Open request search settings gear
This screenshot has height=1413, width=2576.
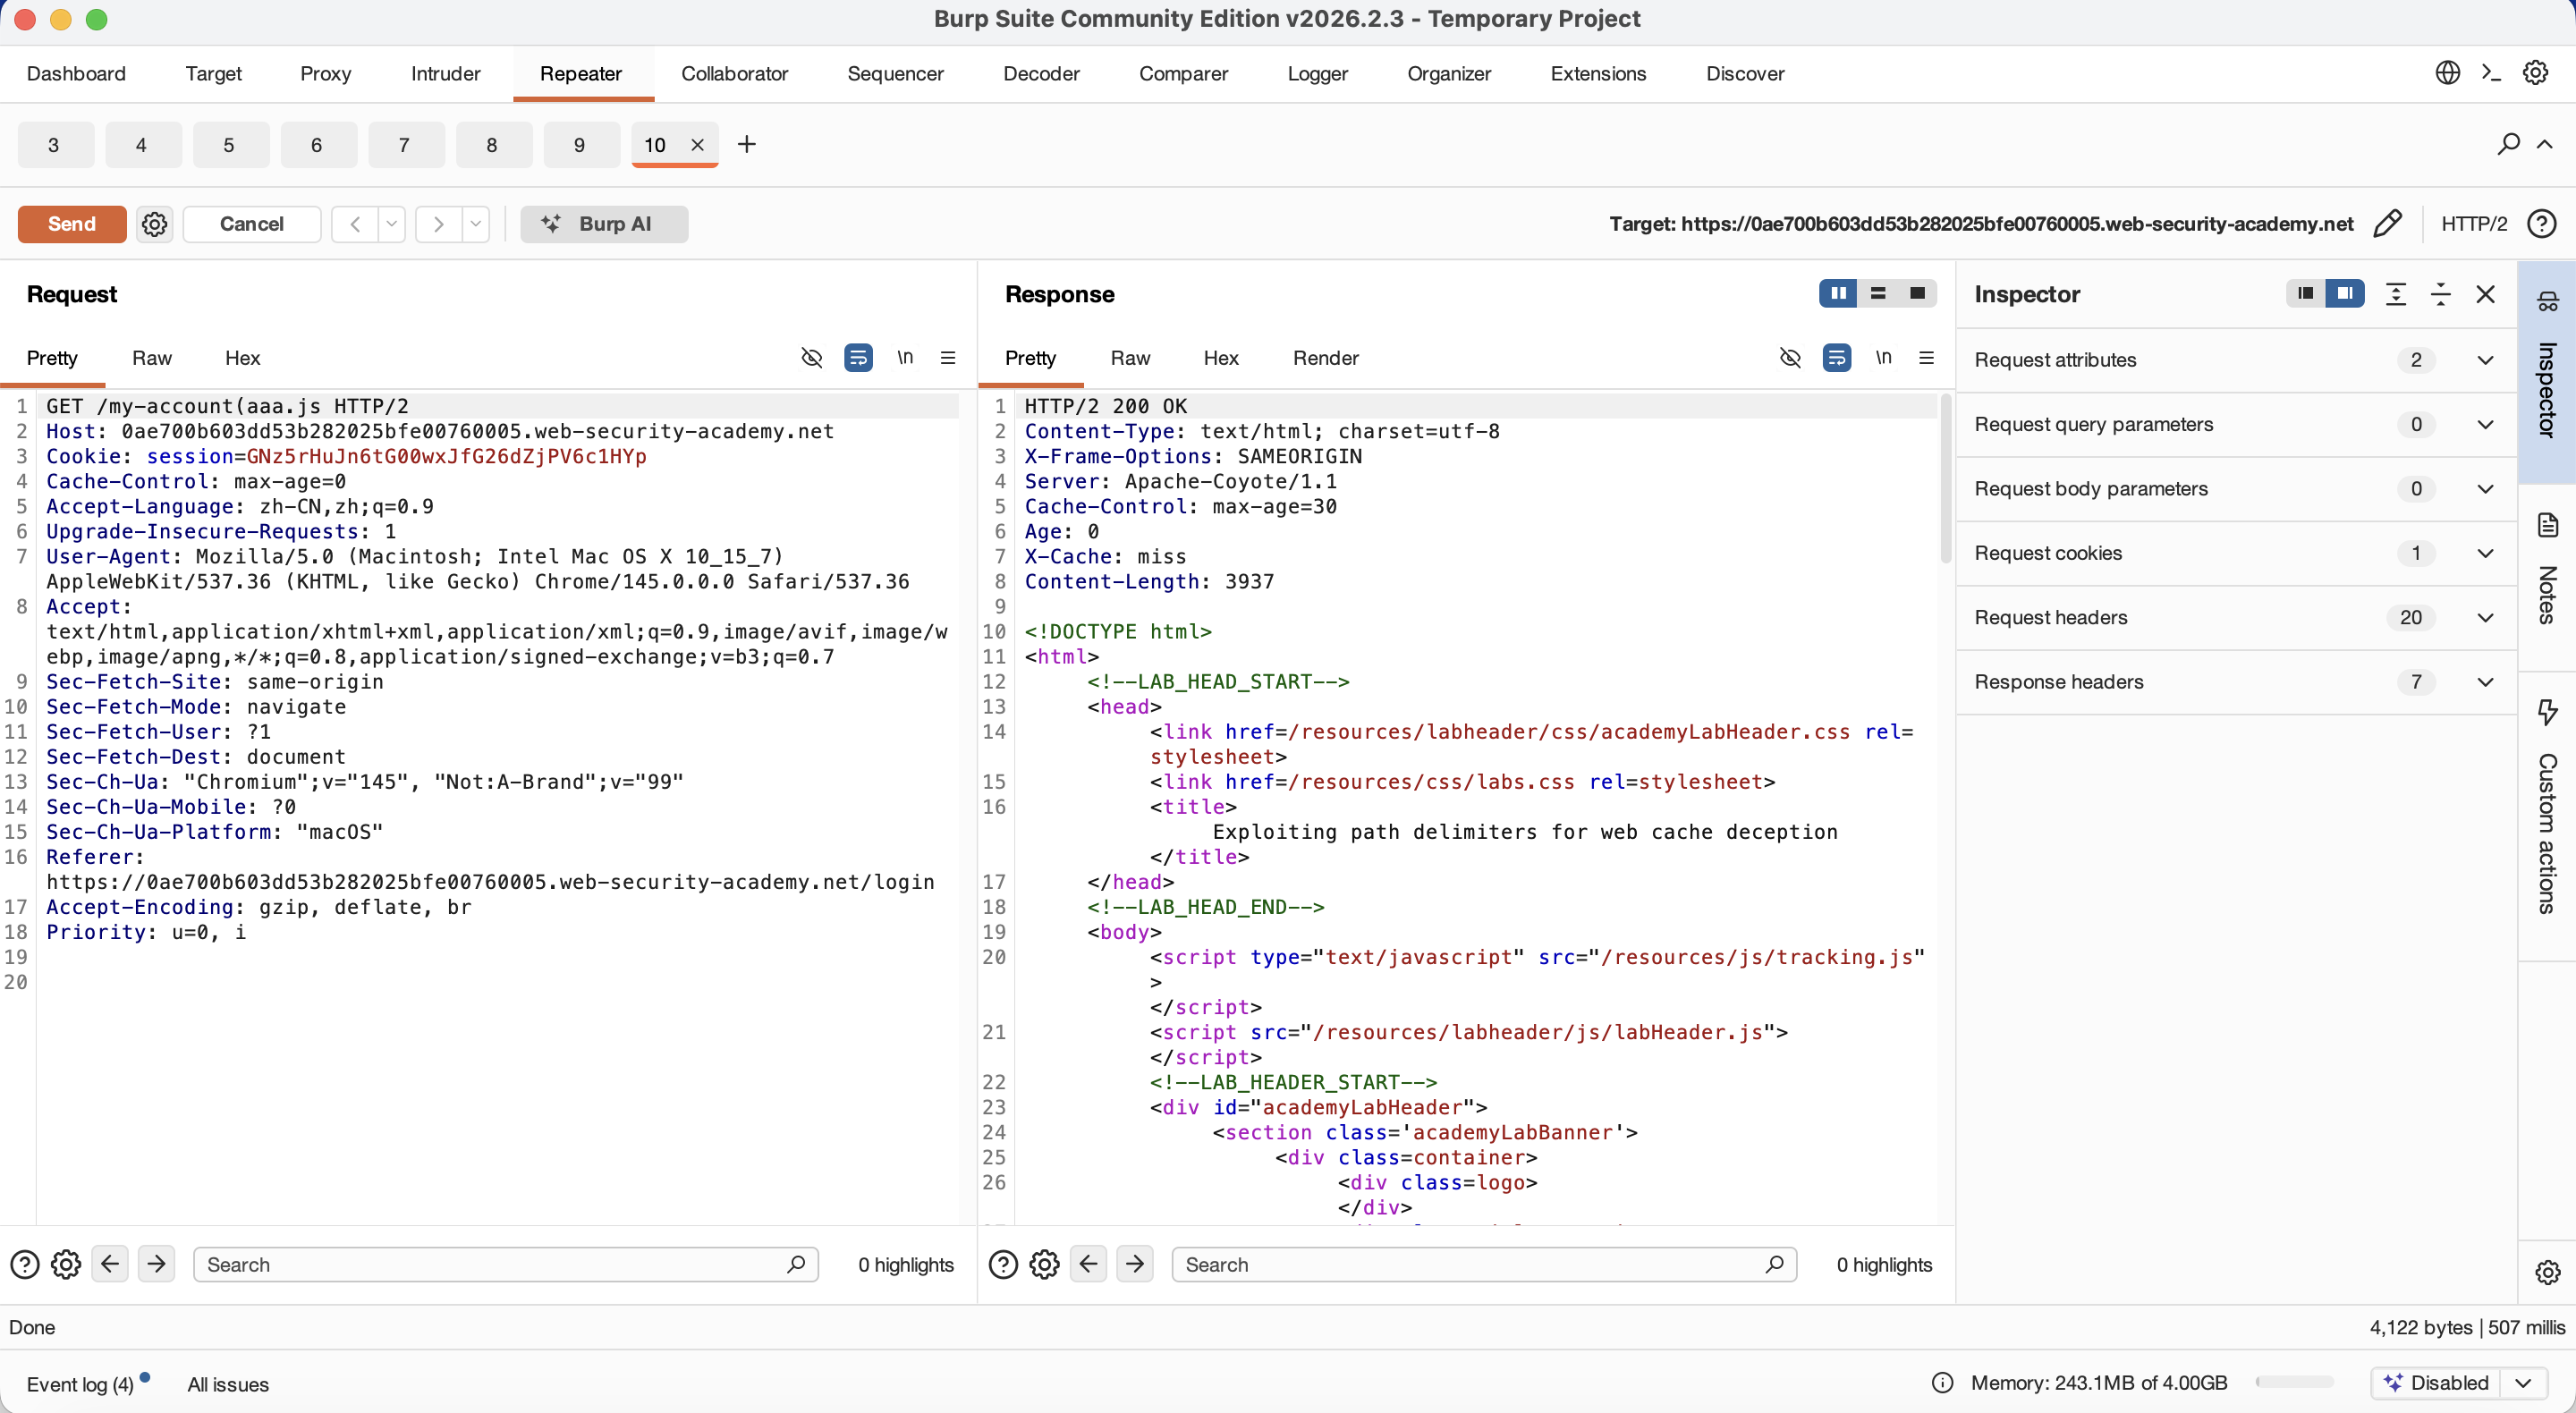(66, 1265)
